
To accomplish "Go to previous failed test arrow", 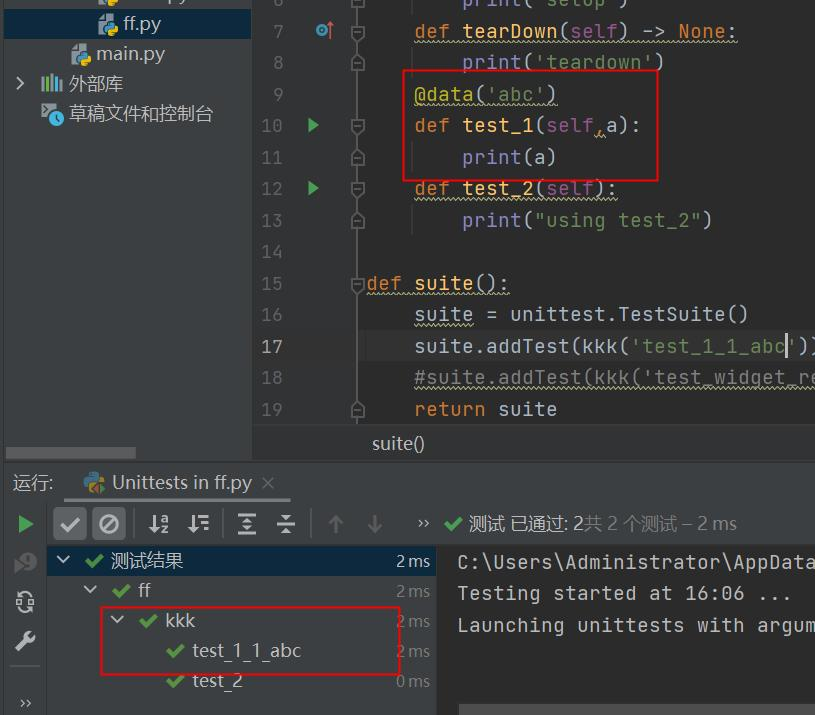I will point(336,524).
